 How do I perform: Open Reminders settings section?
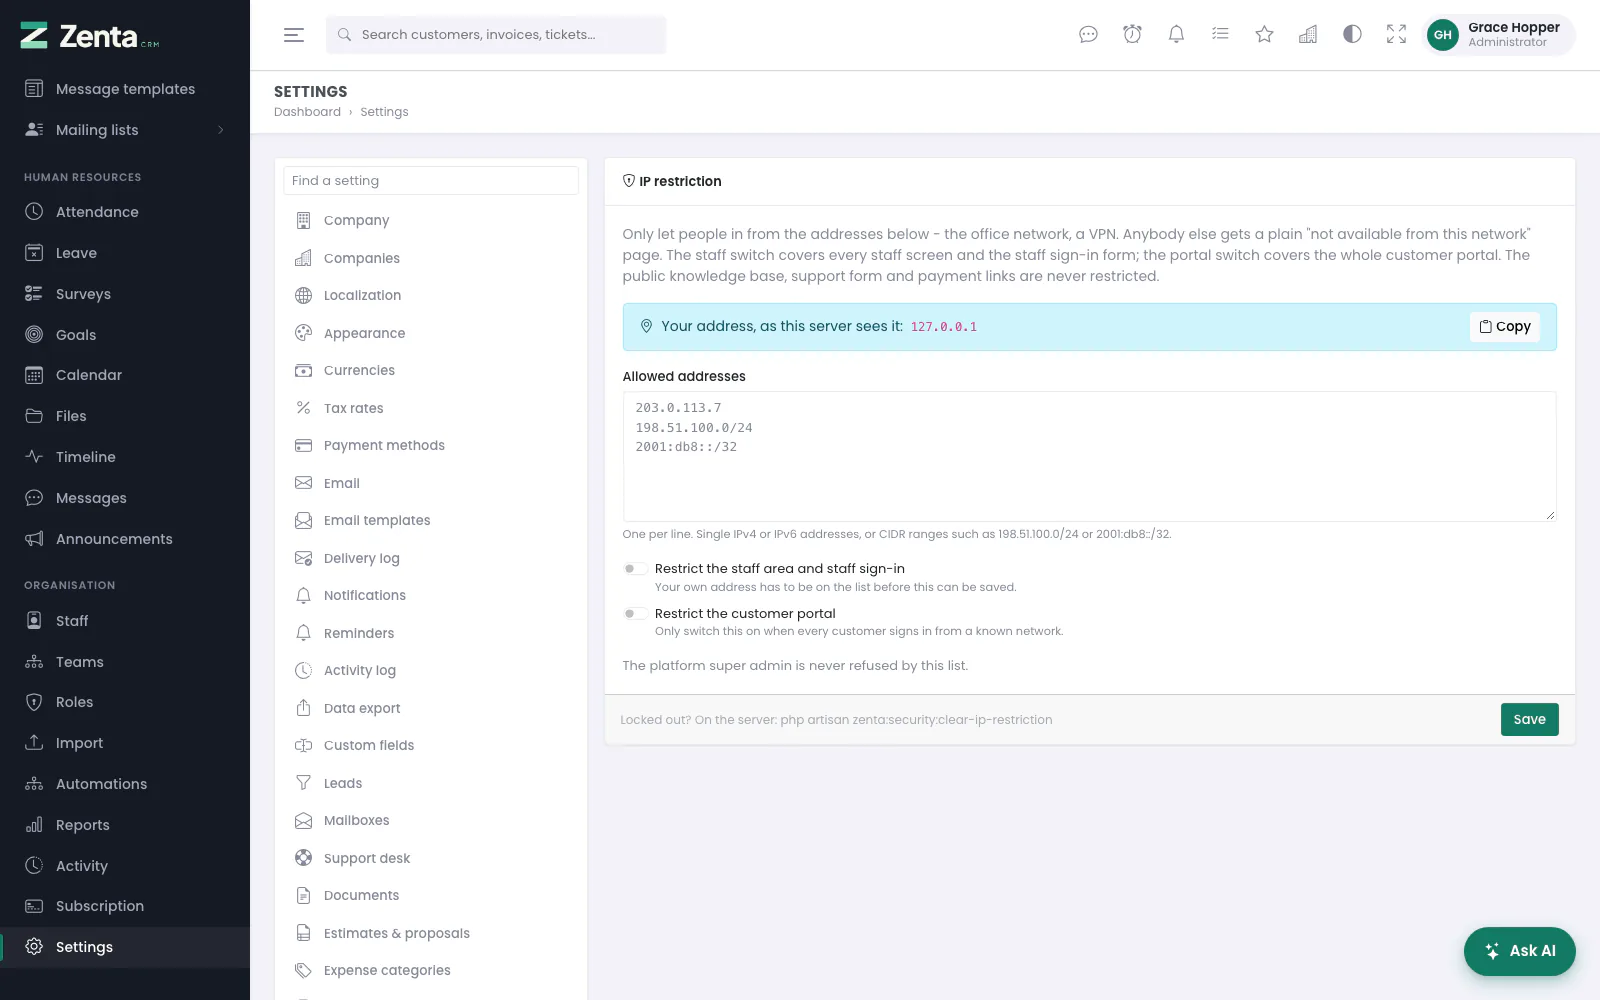click(x=431, y=633)
